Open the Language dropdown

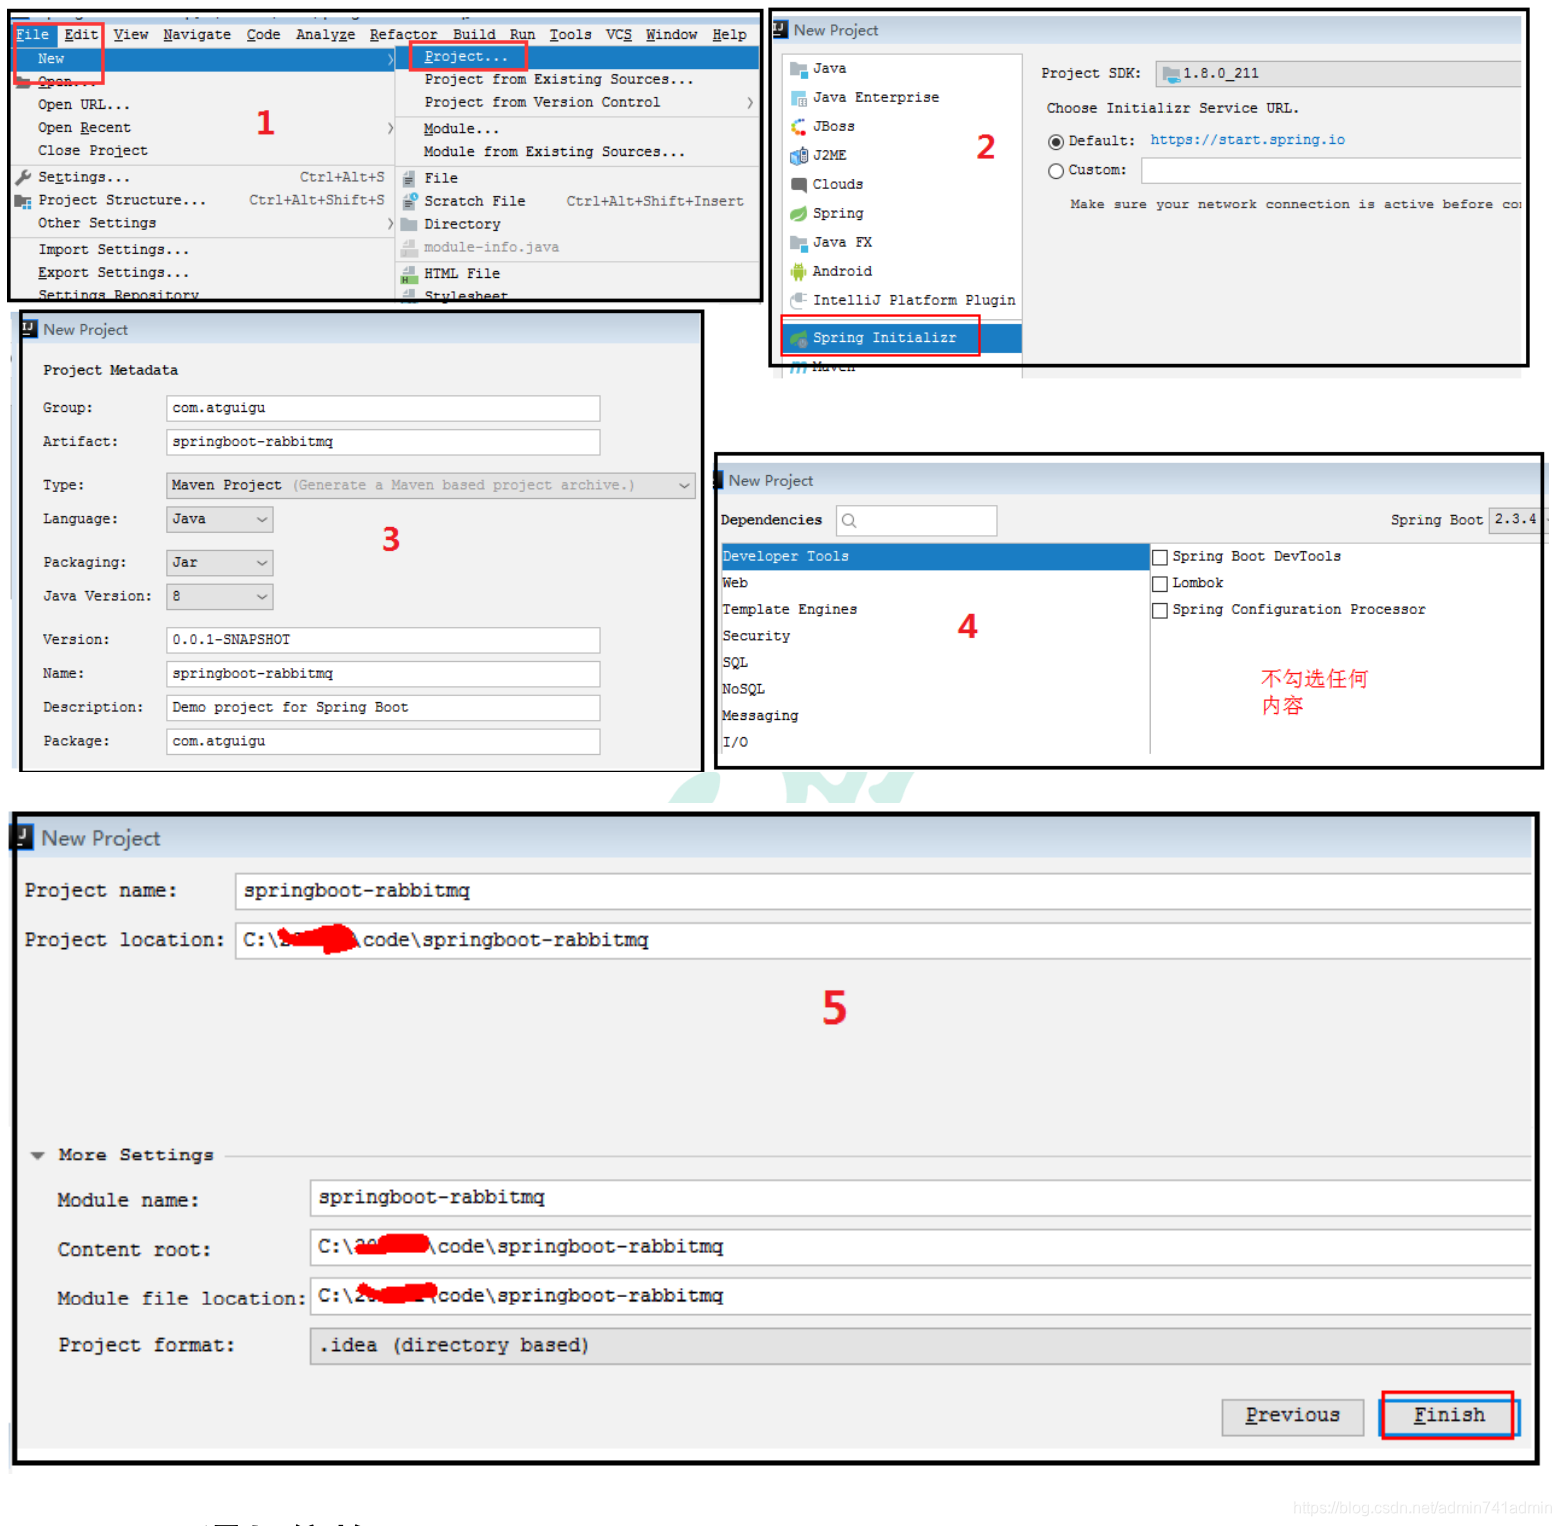(x=219, y=519)
